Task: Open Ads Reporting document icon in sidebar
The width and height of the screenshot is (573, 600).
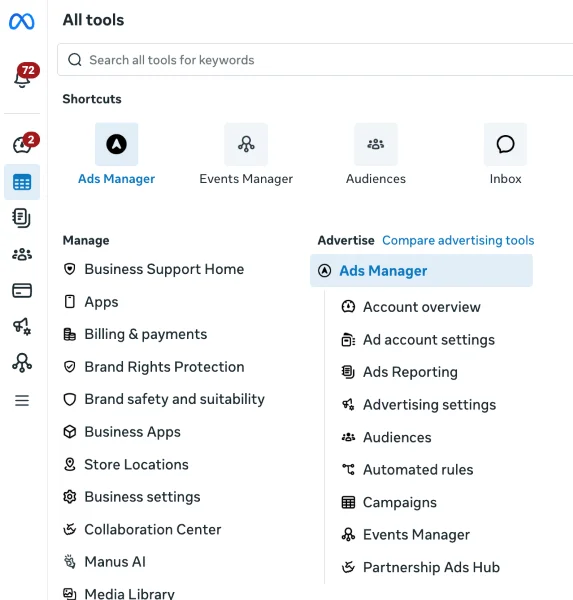Action: coord(22,218)
